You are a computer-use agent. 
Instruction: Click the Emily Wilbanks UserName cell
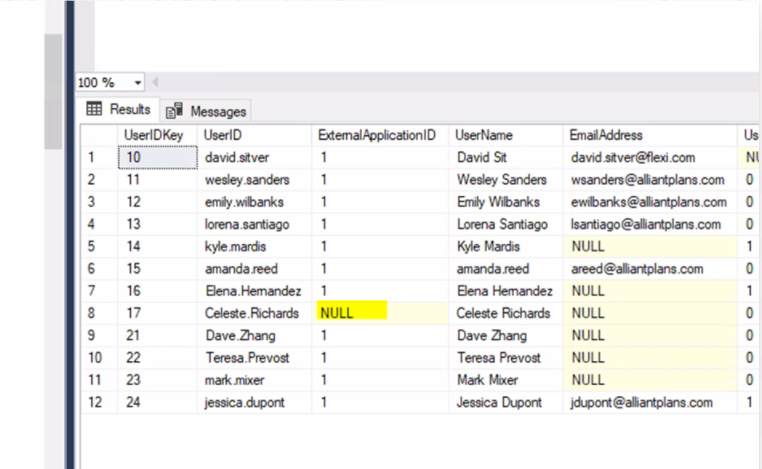(506, 202)
